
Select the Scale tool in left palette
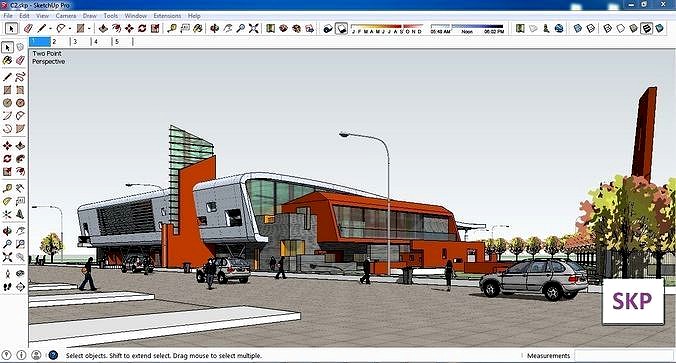(7, 172)
